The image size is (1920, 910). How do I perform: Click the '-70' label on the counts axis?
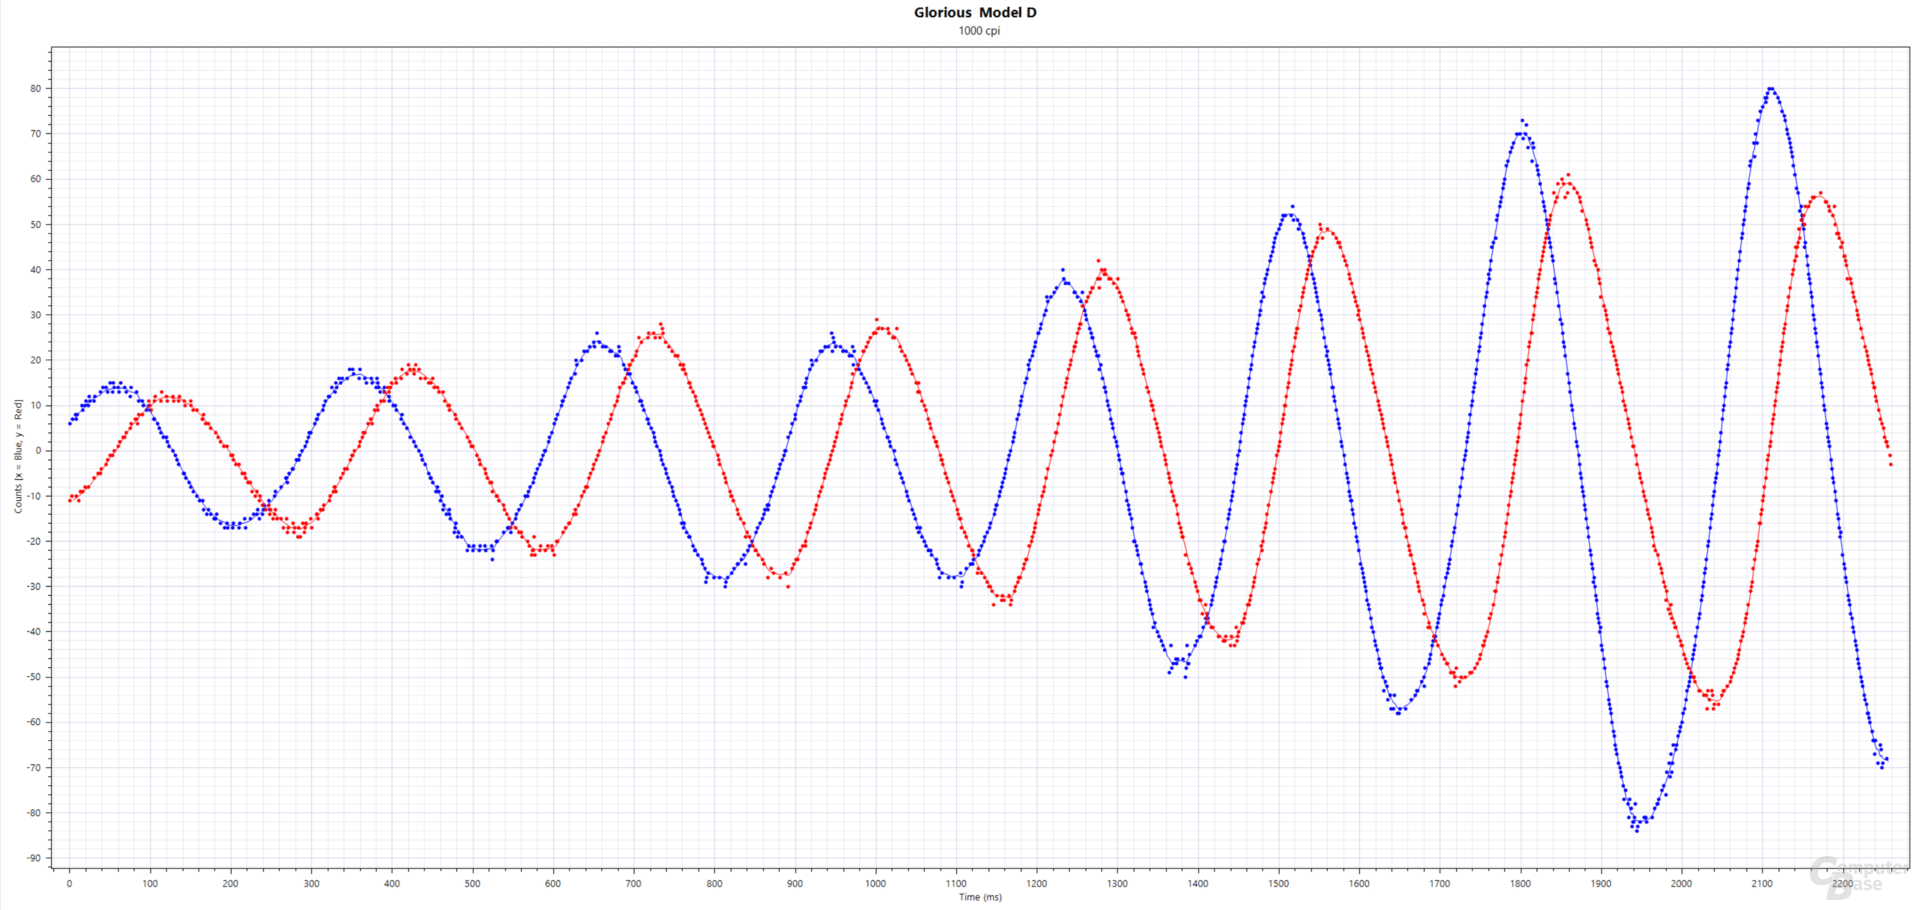(35, 768)
